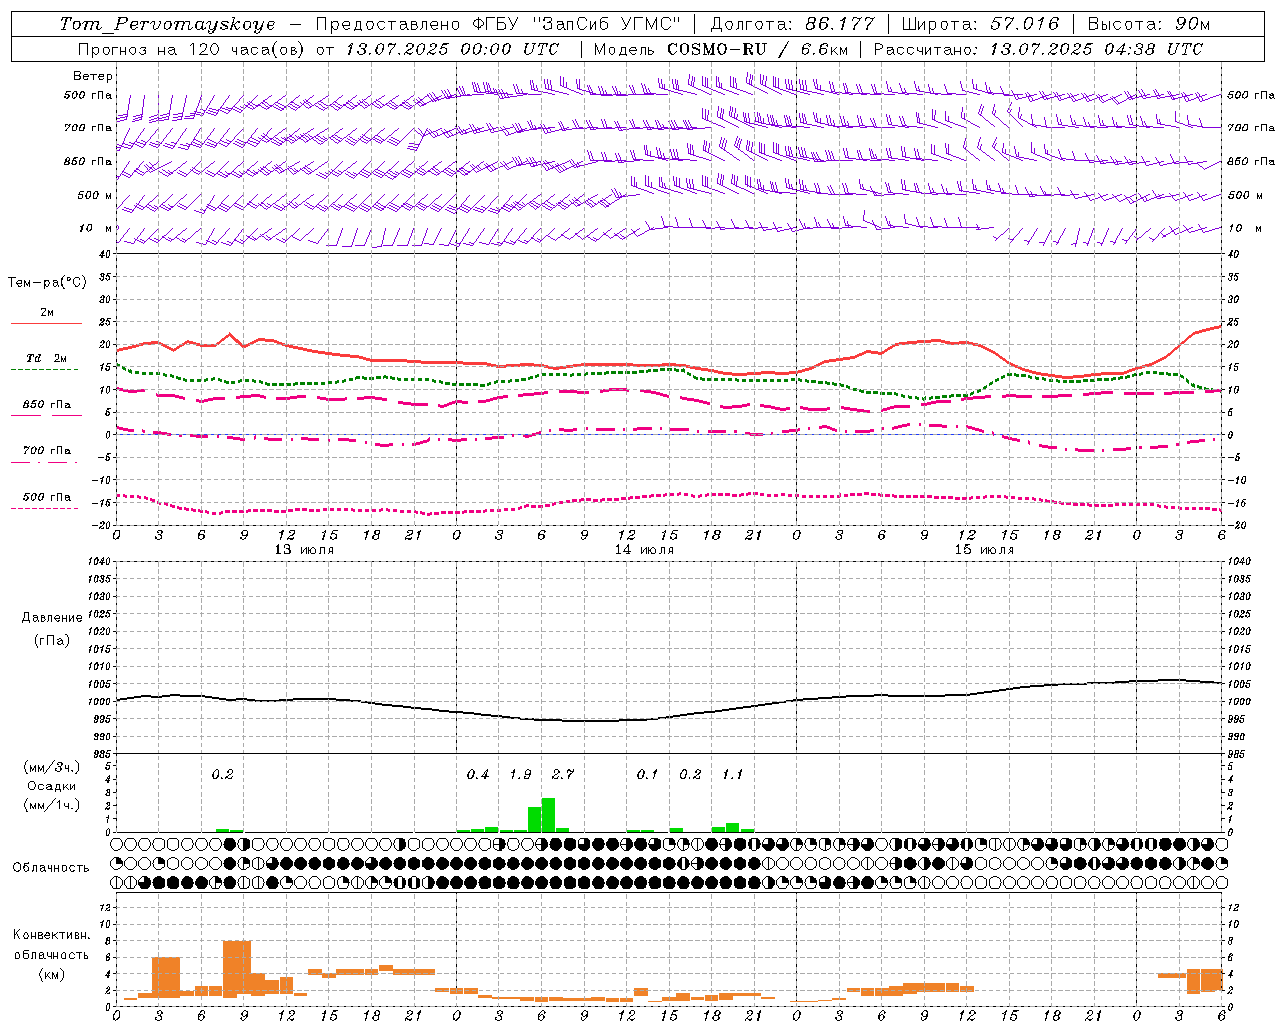Click the "Ветер" wind panel label
1280x1024 pixels.
[93, 76]
